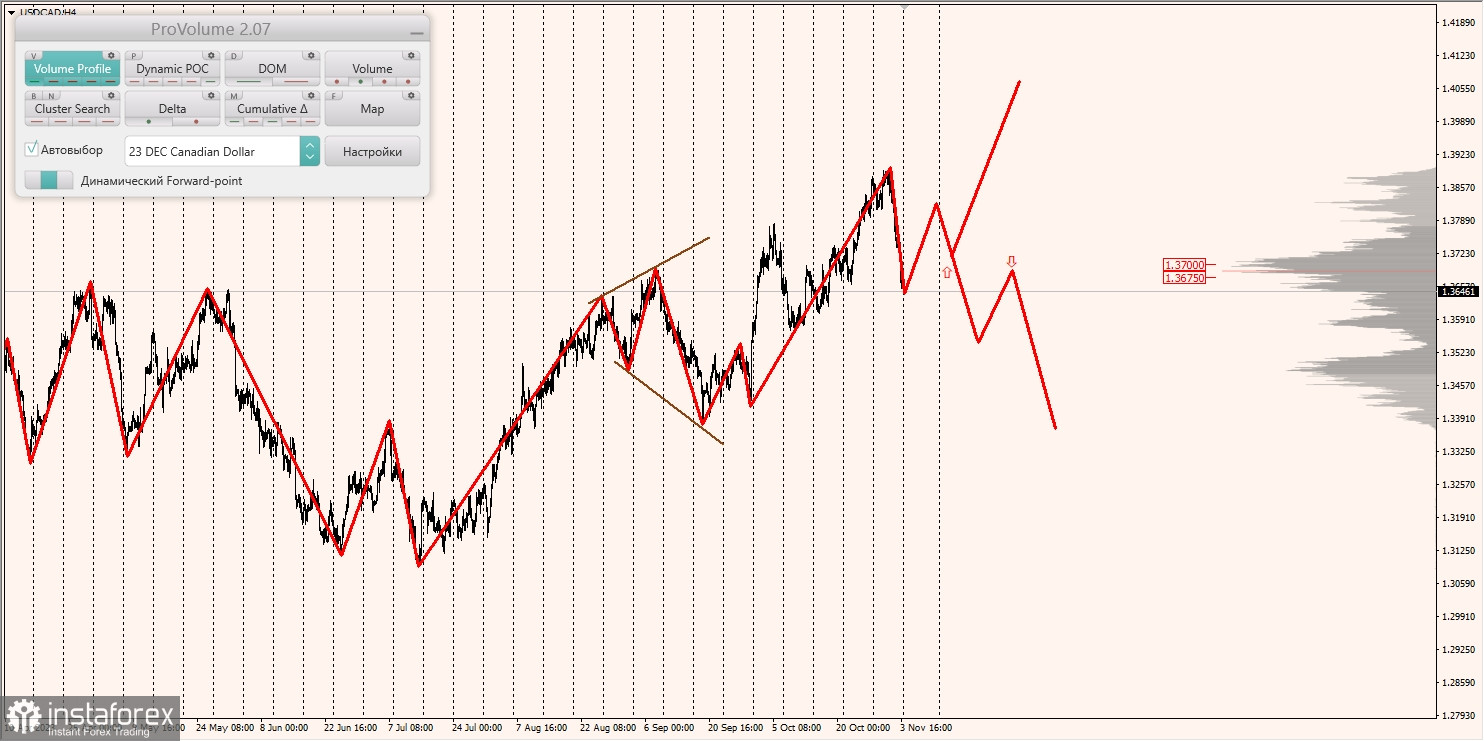
Task: Open the DOM indicator
Action: click(272, 69)
